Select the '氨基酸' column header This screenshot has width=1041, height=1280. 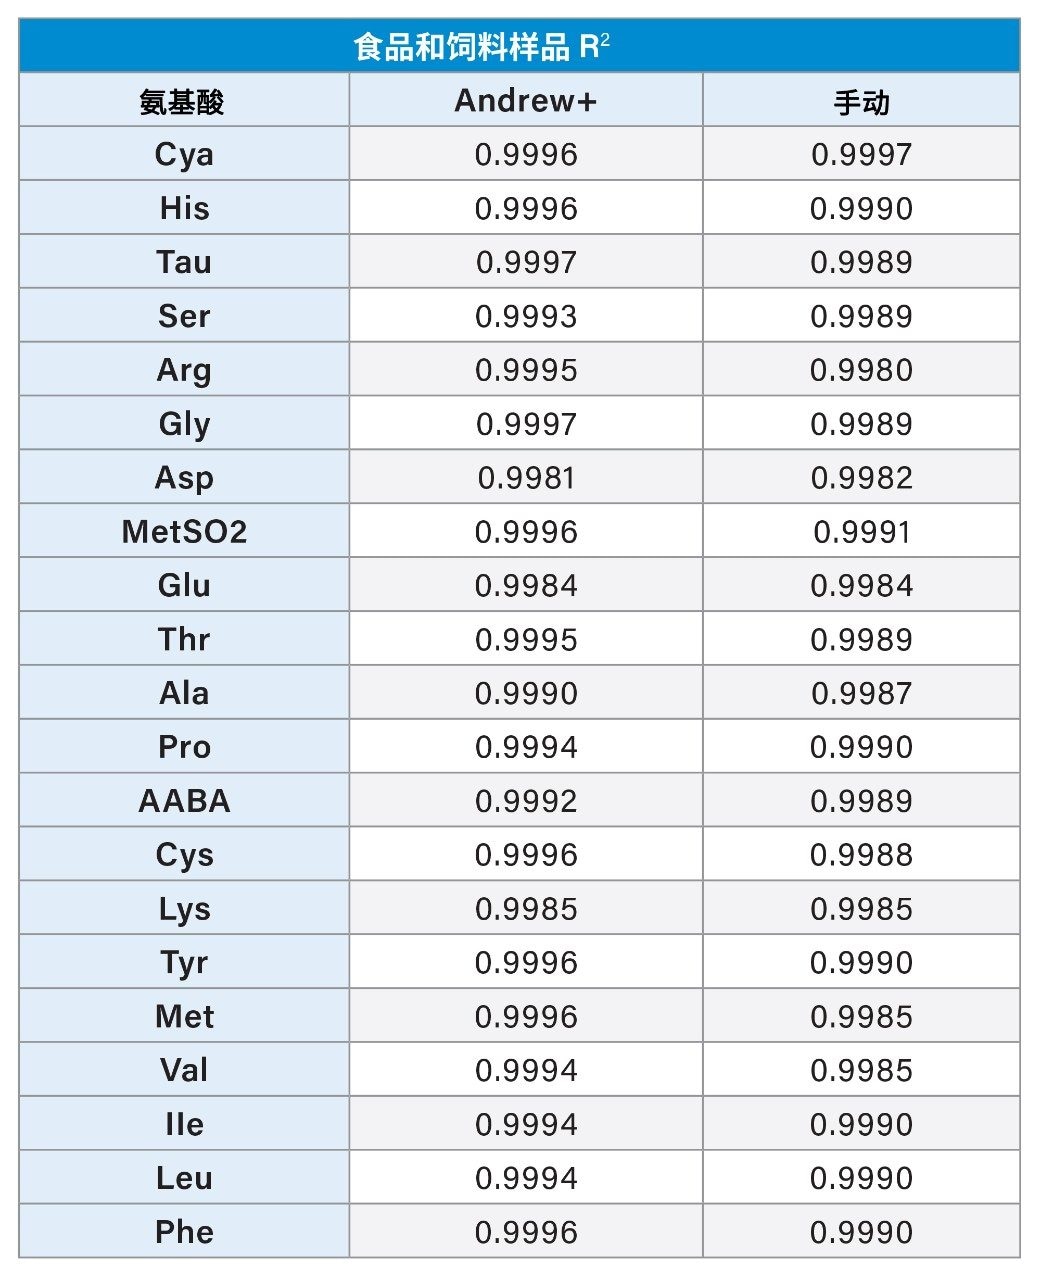[183, 101]
